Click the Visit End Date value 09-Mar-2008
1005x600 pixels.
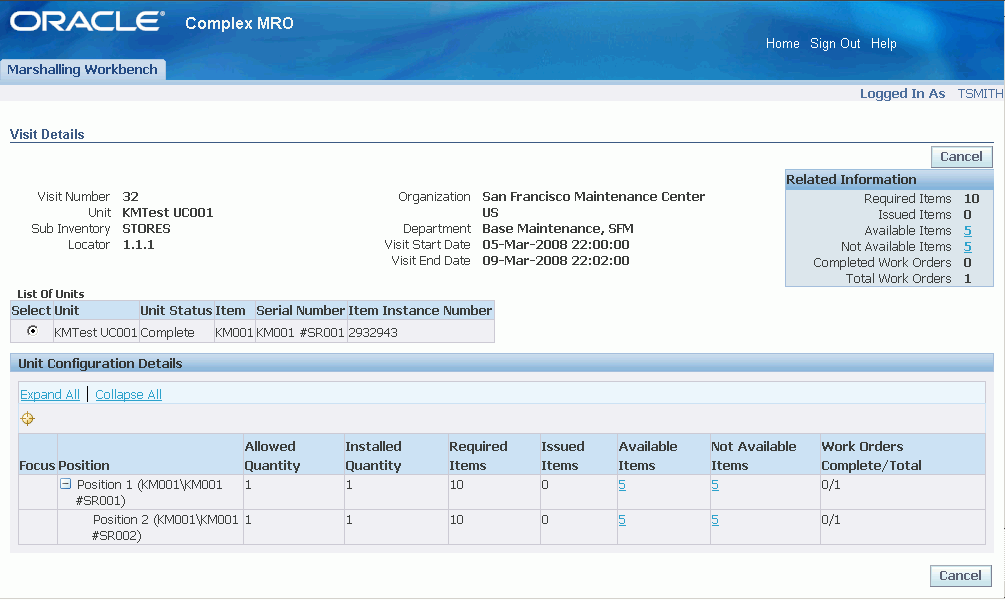pos(556,260)
